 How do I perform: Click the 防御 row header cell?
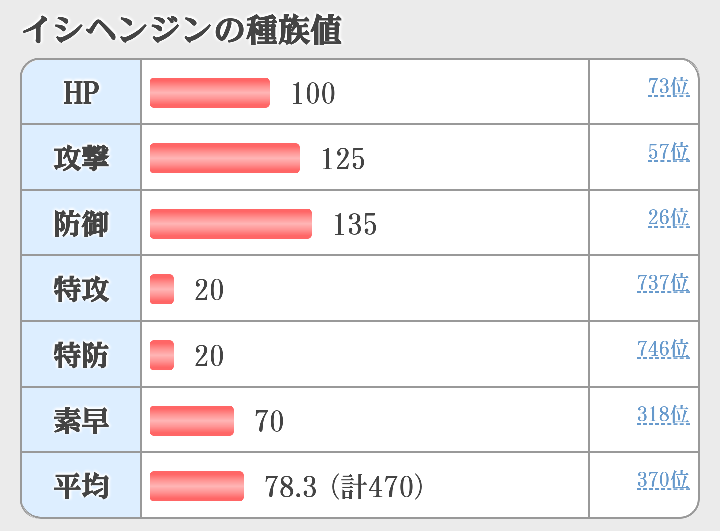pyautogui.click(x=81, y=224)
